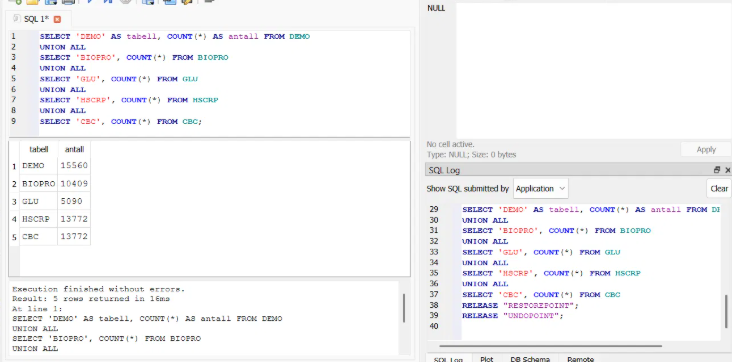Select the DEMO result cell
Viewport: 732px width, 362px height.
point(39,165)
